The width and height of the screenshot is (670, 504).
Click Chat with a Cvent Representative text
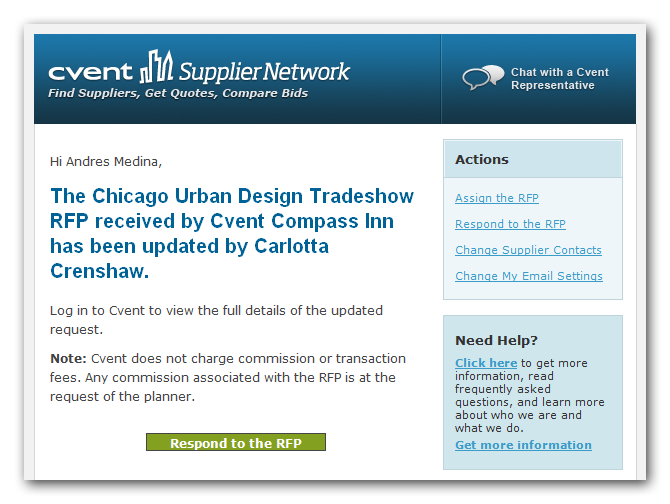coord(559,79)
